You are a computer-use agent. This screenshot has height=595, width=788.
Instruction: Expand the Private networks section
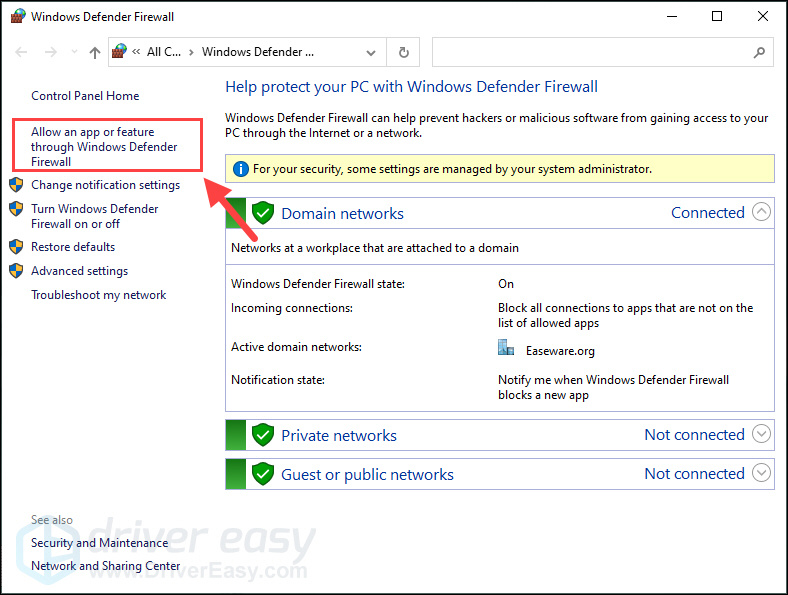761,434
